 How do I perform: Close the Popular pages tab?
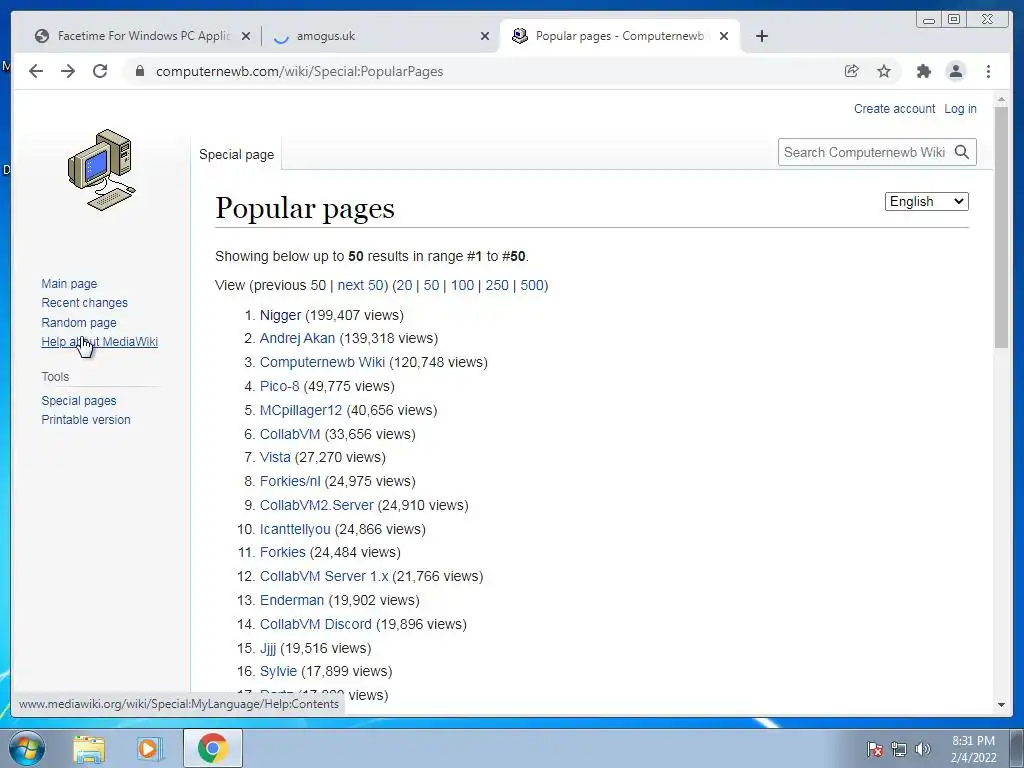724,36
